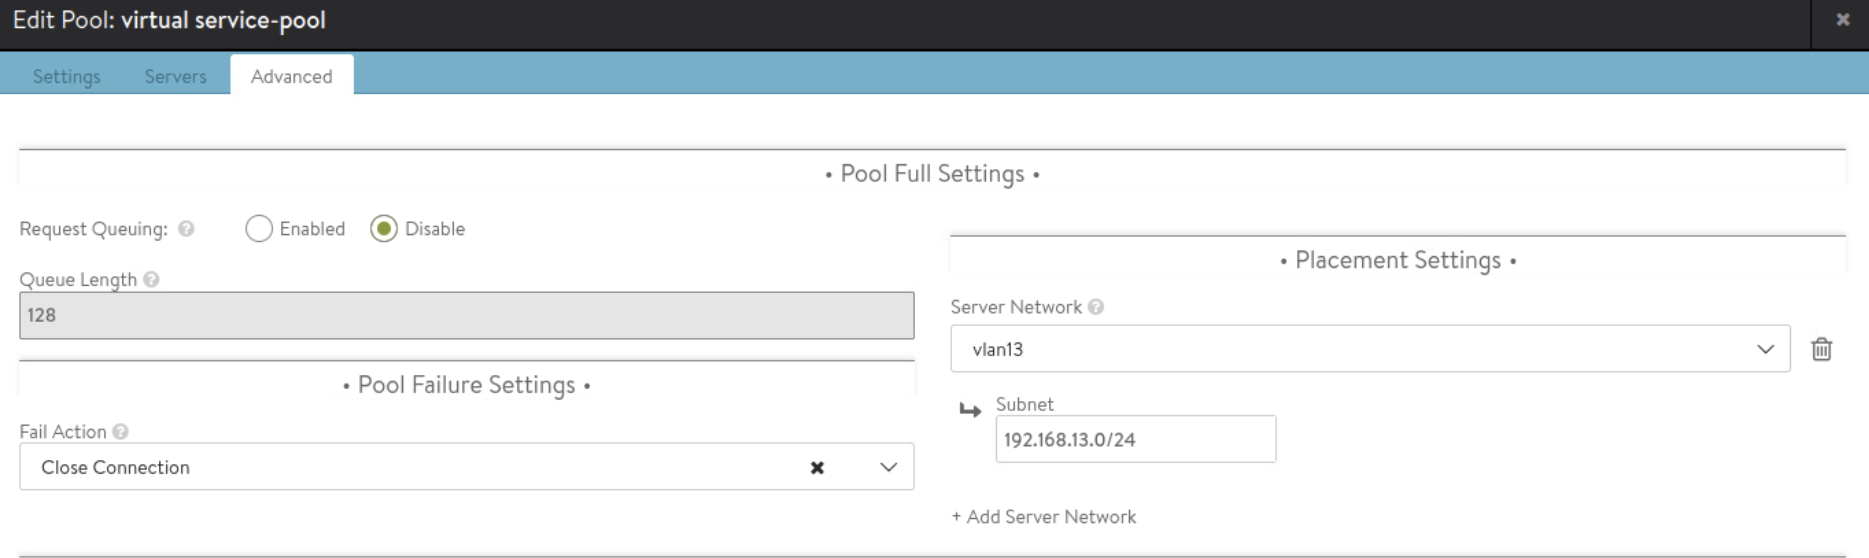Close the Edit Pool dialog
Screen dimensions: 1869x558
[1842, 20]
